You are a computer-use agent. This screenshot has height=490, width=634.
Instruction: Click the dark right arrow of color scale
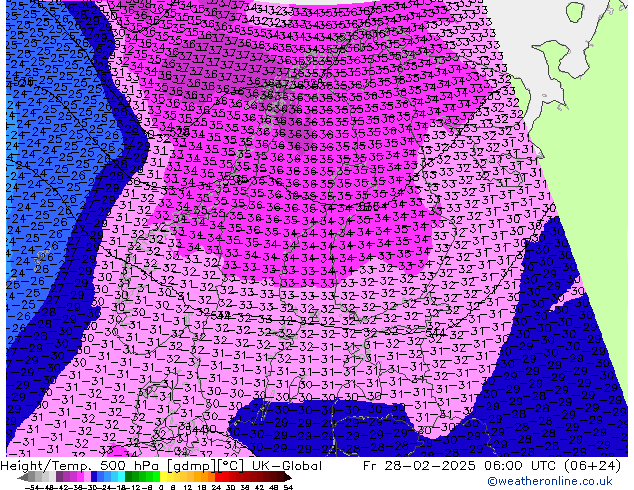point(288,477)
